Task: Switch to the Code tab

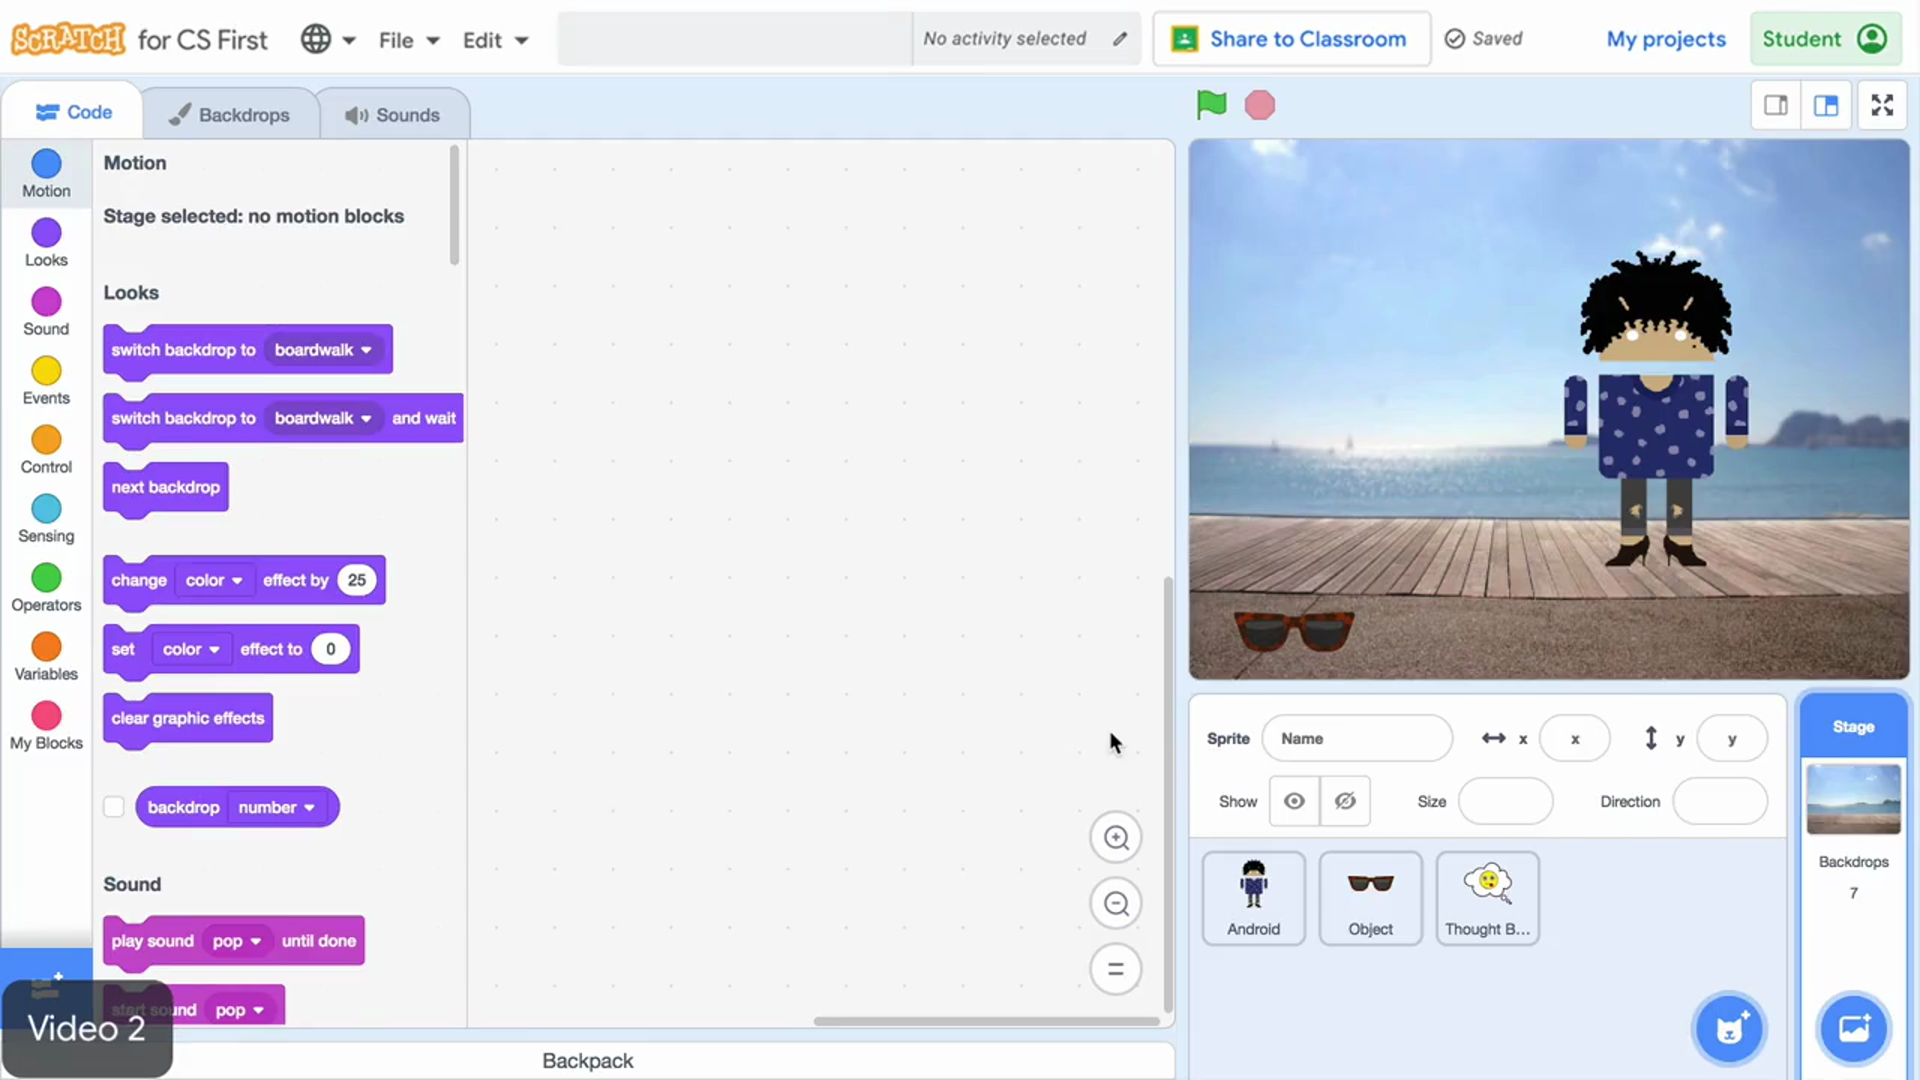Action: point(73,112)
